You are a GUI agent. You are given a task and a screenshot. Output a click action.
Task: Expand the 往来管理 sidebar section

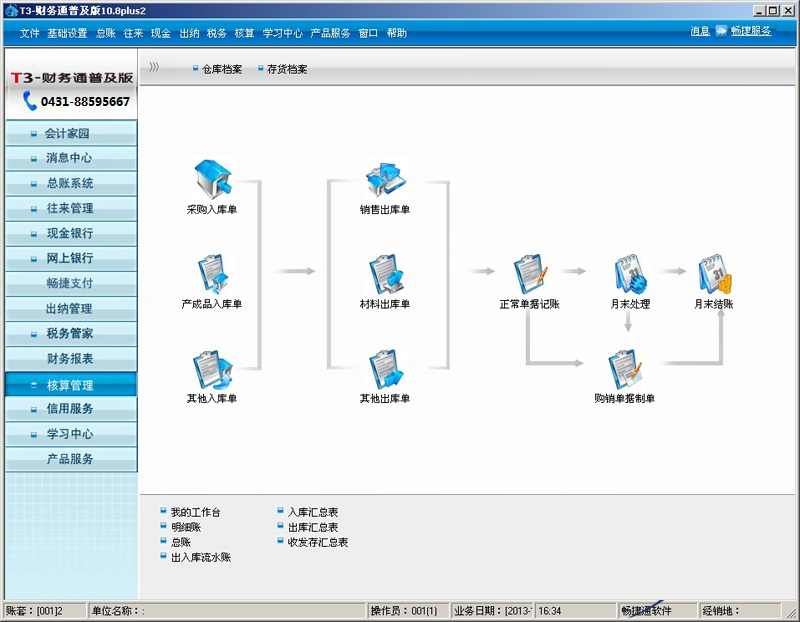click(x=69, y=208)
